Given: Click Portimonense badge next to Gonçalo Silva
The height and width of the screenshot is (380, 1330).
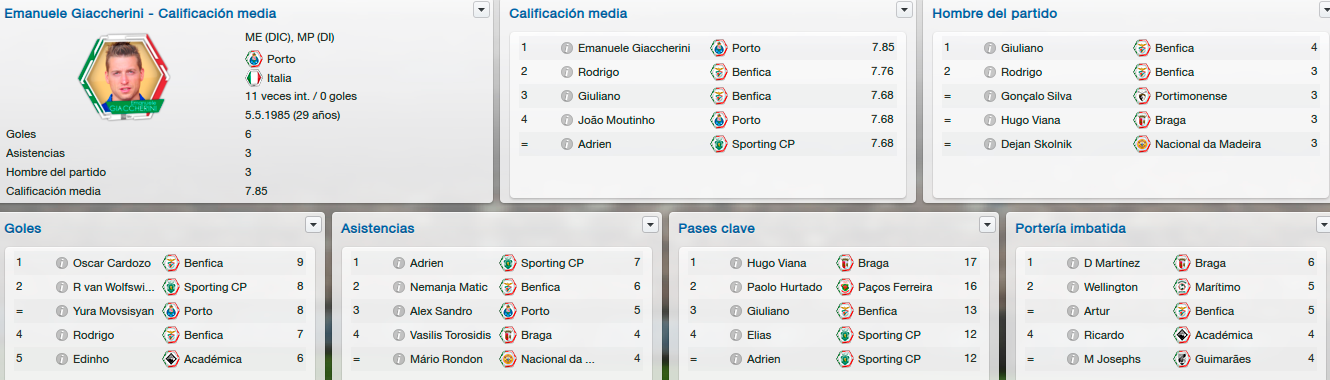Looking at the screenshot, I should (x=1141, y=96).
